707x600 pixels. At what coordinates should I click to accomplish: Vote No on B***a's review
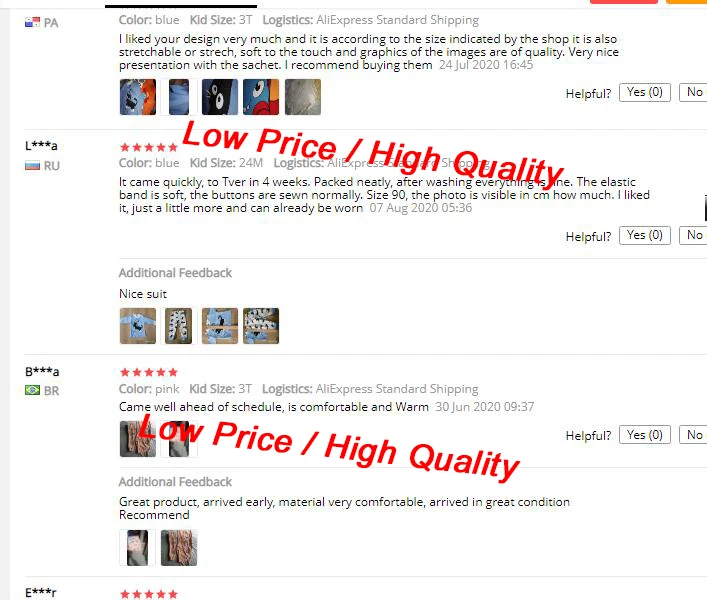pos(693,435)
